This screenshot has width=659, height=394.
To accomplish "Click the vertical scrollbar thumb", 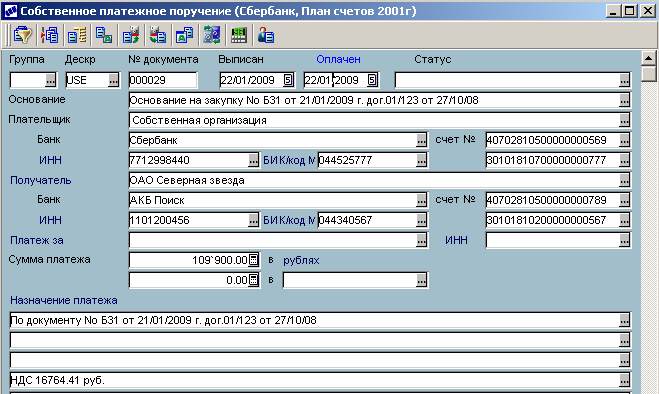I will pyautogui.click(x=648, y=74).
